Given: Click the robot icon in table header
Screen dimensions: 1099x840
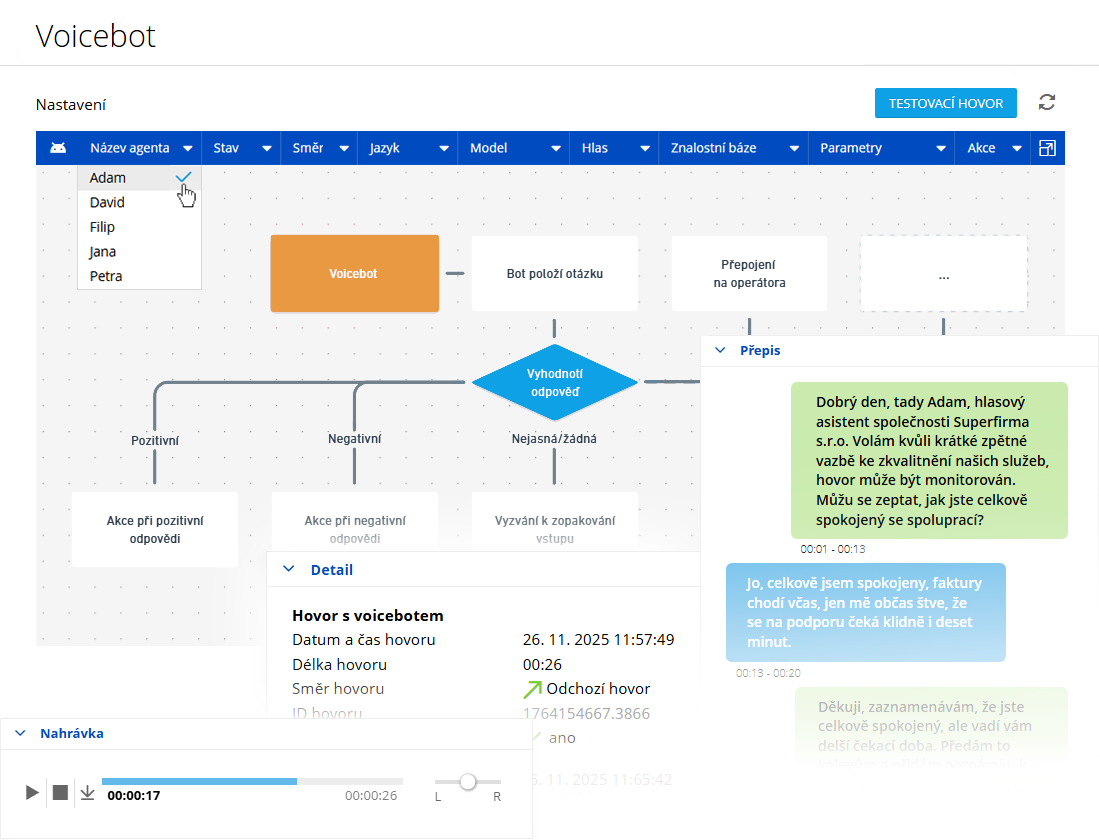Looking at the screenshot, I should [58, 148].
